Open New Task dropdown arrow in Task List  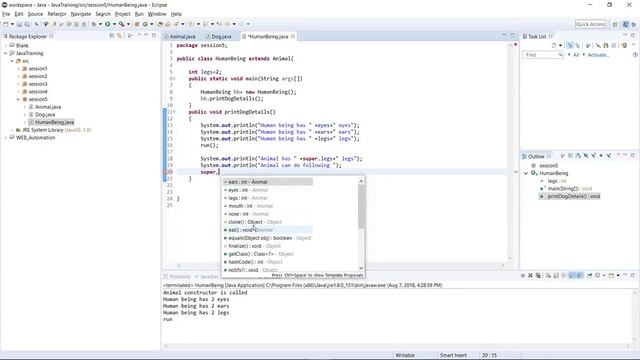(x=560, y=45)
